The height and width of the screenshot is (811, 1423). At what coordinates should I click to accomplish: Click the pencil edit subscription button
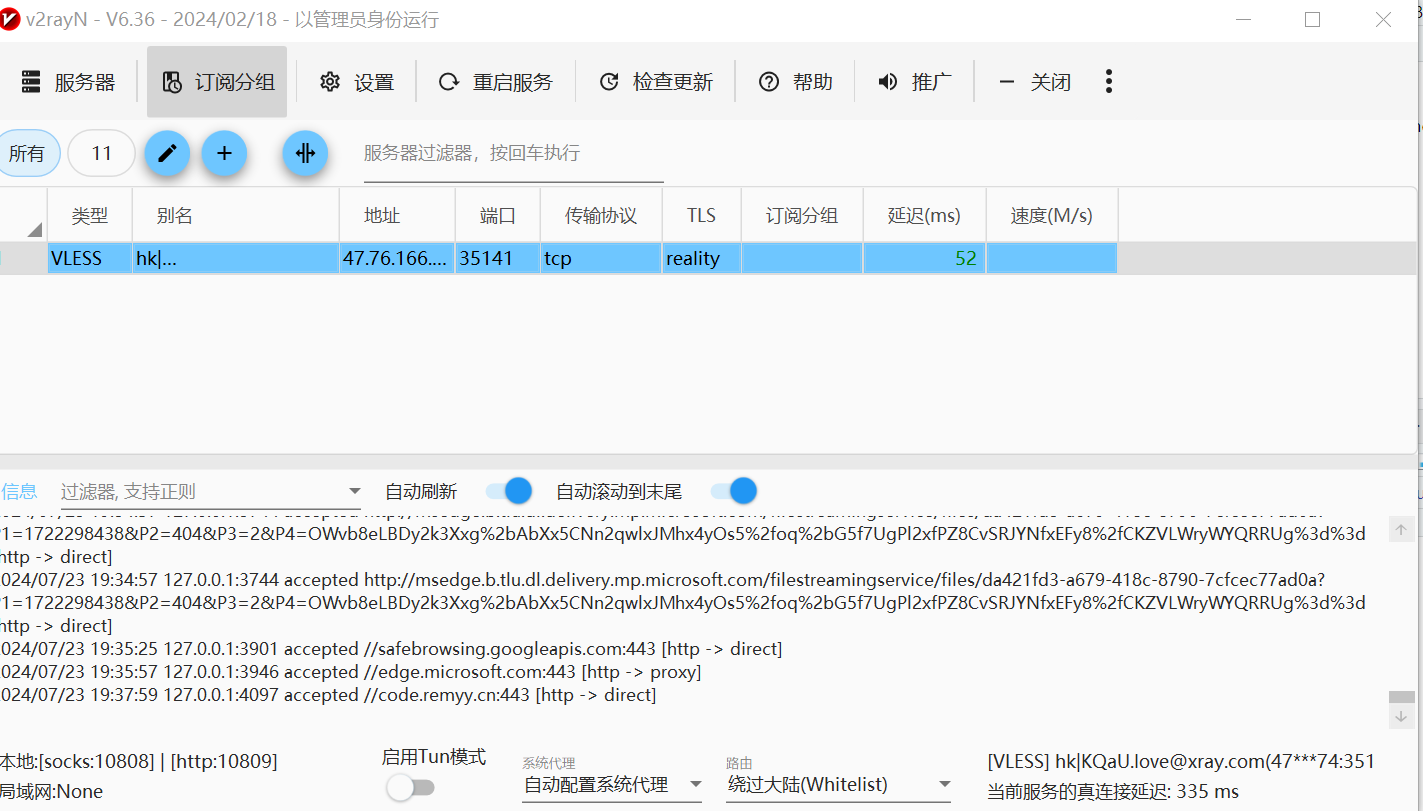[167, 153]
